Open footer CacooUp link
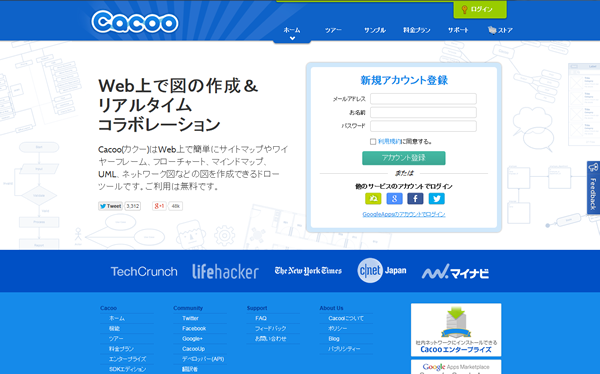The image size is (600, 374). click(x=193, y=349)
